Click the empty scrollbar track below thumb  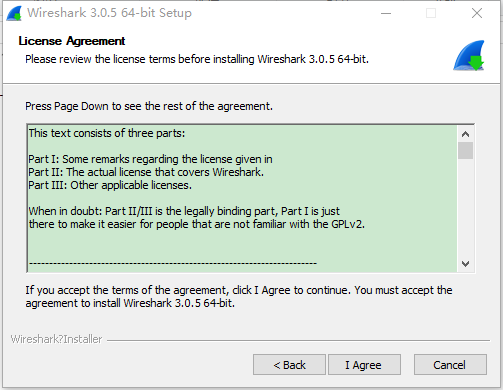(465, 207)
